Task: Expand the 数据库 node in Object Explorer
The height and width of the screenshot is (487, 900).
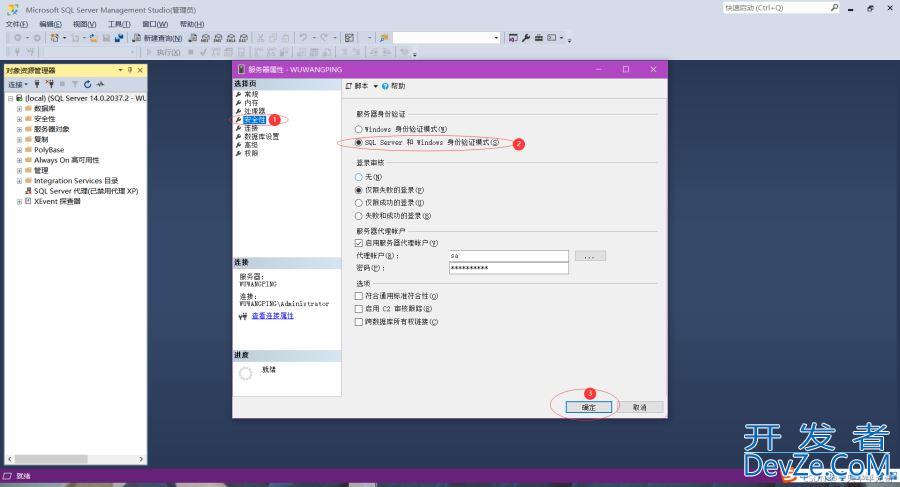Action: 19,109
